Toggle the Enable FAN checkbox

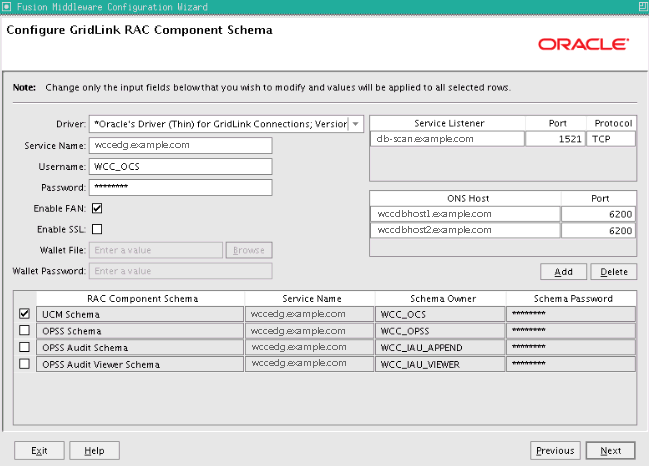(x=97, y=208)
